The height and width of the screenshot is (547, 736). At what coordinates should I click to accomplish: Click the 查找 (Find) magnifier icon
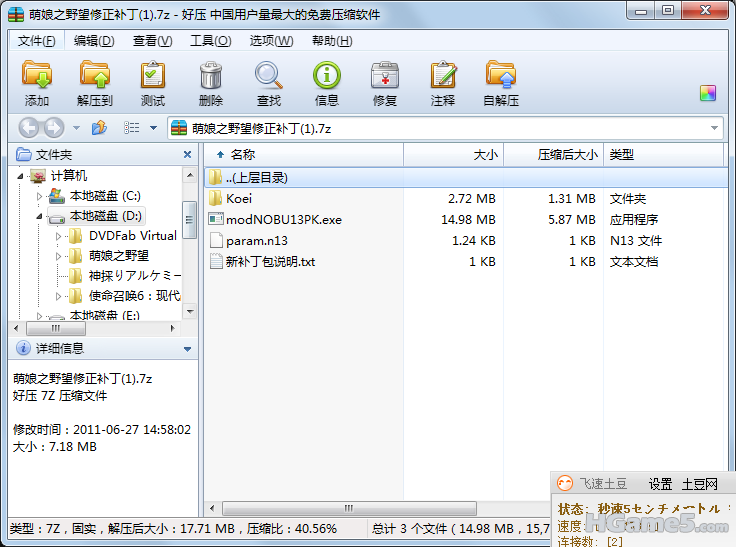(268, 75)
